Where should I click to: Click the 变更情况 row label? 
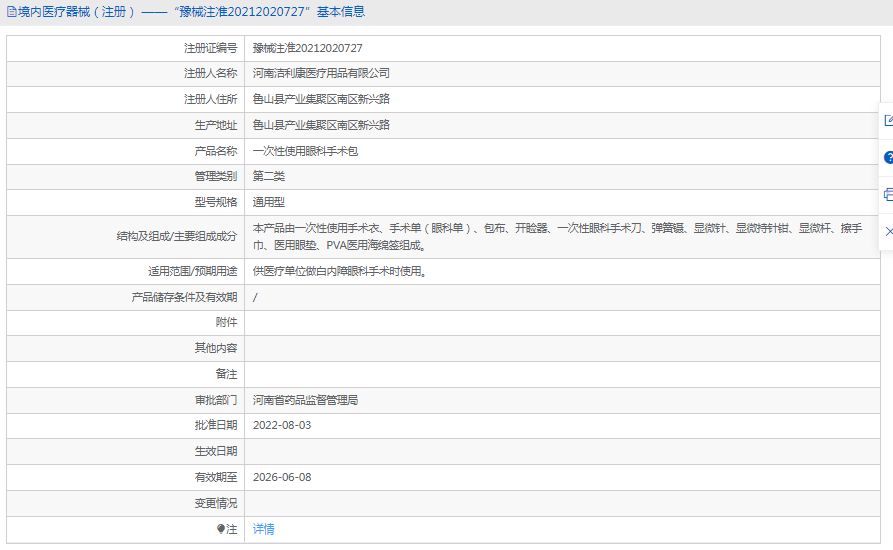click(x=215, y=503)
